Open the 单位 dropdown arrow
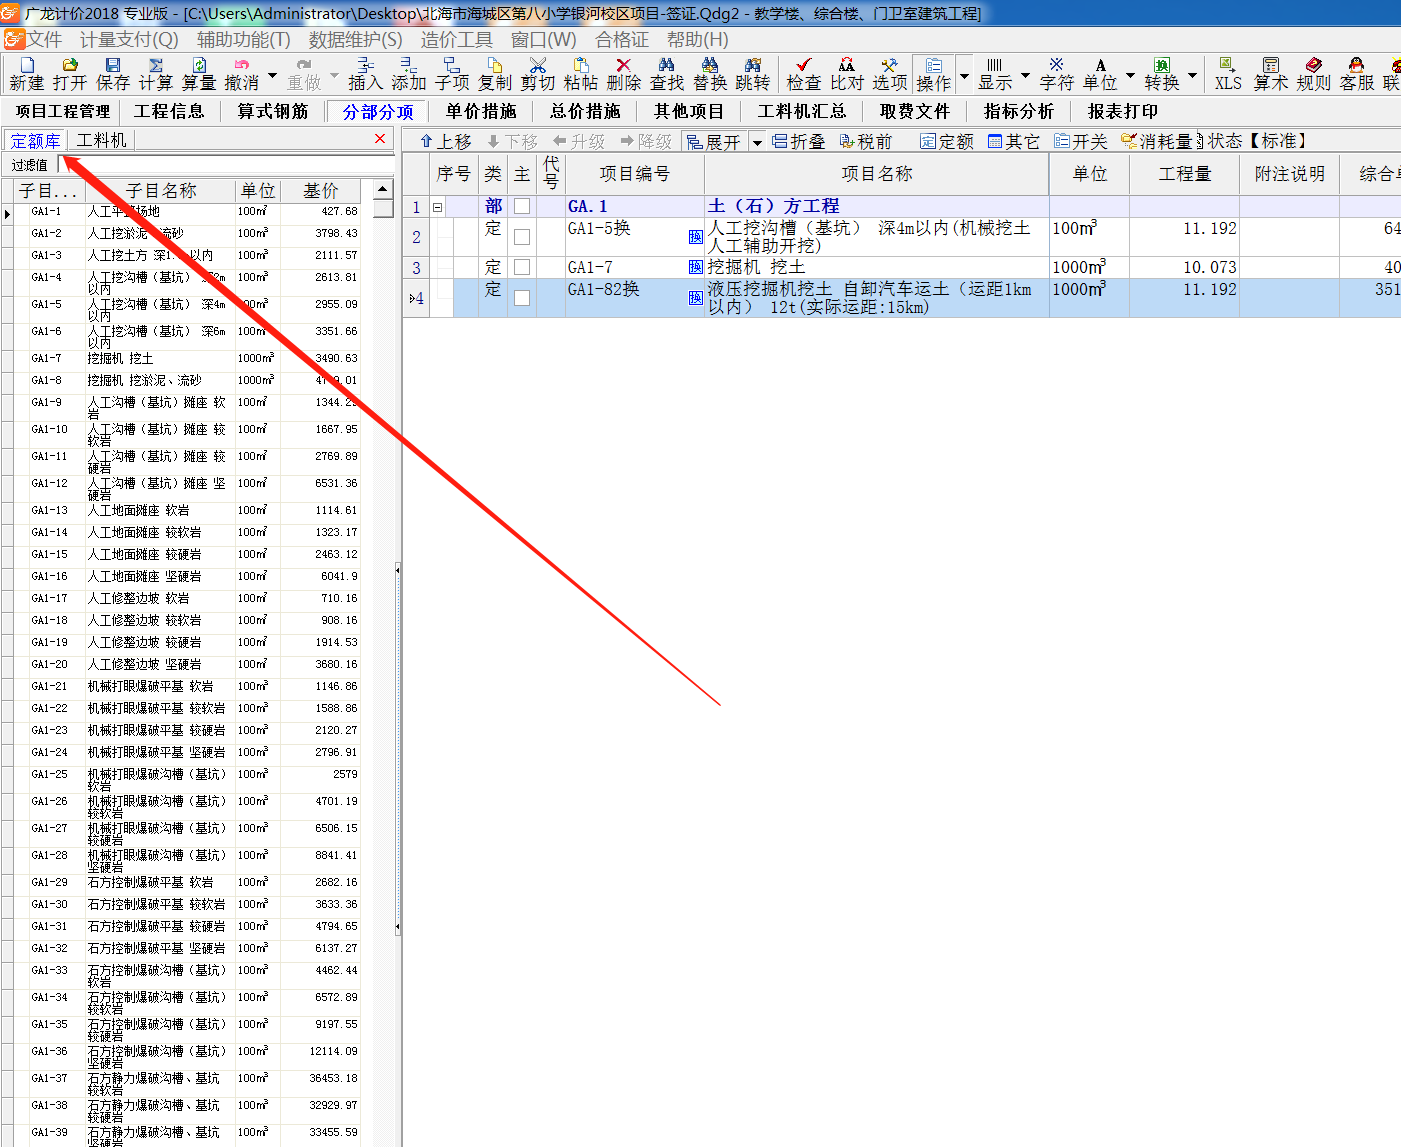The width and height of the screenshot is (1401, 1147). (1130, 75)
